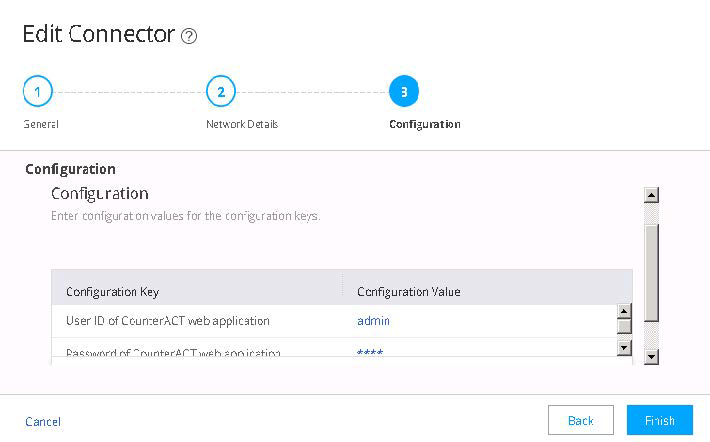Click the Cancel link
Image resolution: width=710 pixels, height=442 pixels.
[x=43, y=421]
